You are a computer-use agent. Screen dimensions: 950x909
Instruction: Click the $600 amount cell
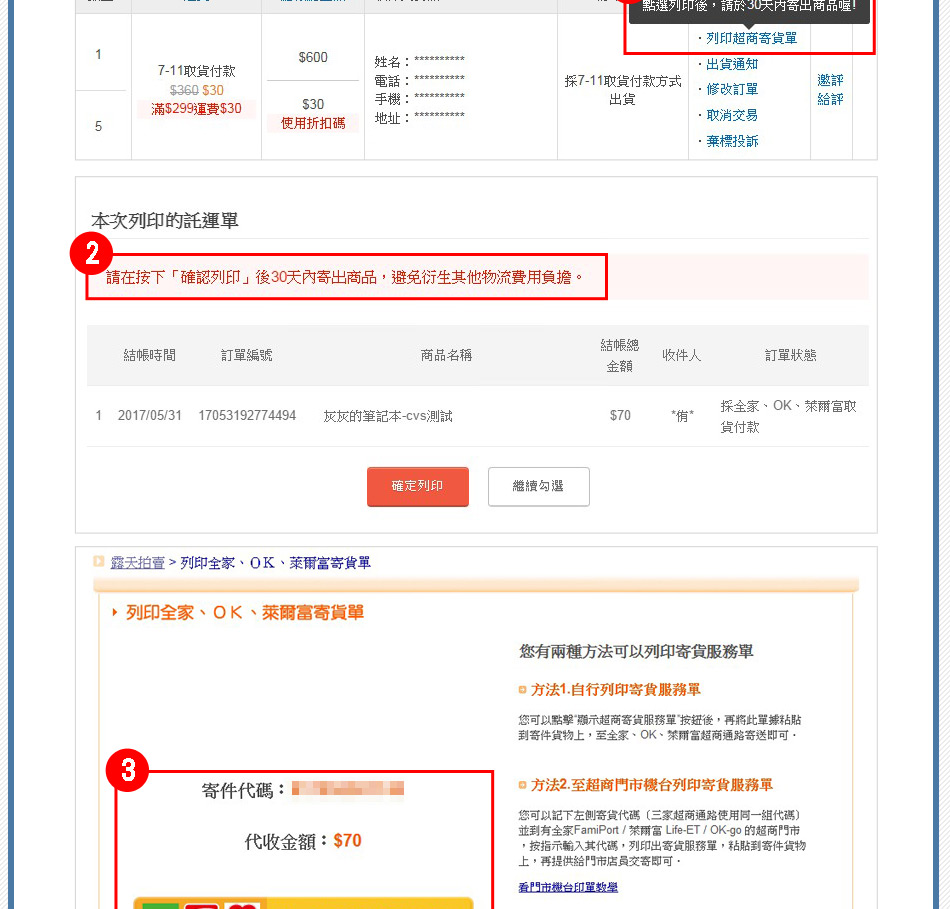(313, 57)
